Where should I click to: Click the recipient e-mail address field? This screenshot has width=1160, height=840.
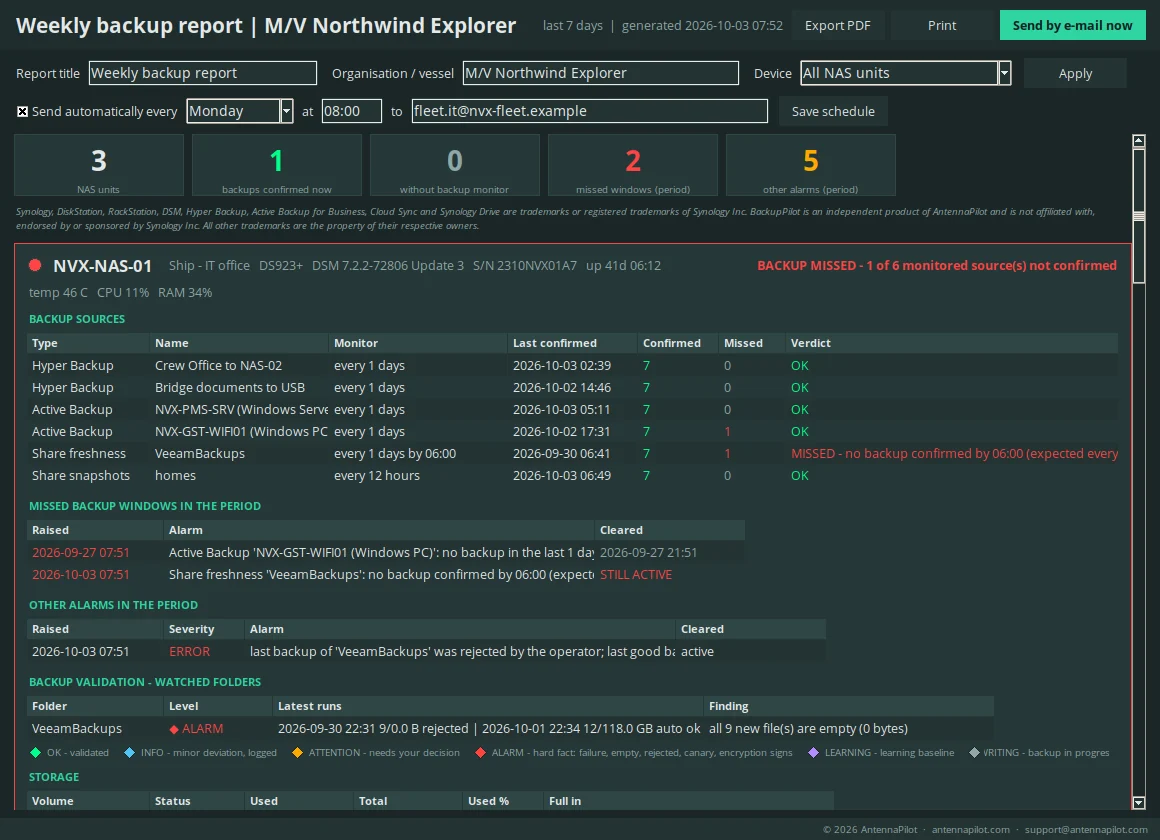coord(590,111)
